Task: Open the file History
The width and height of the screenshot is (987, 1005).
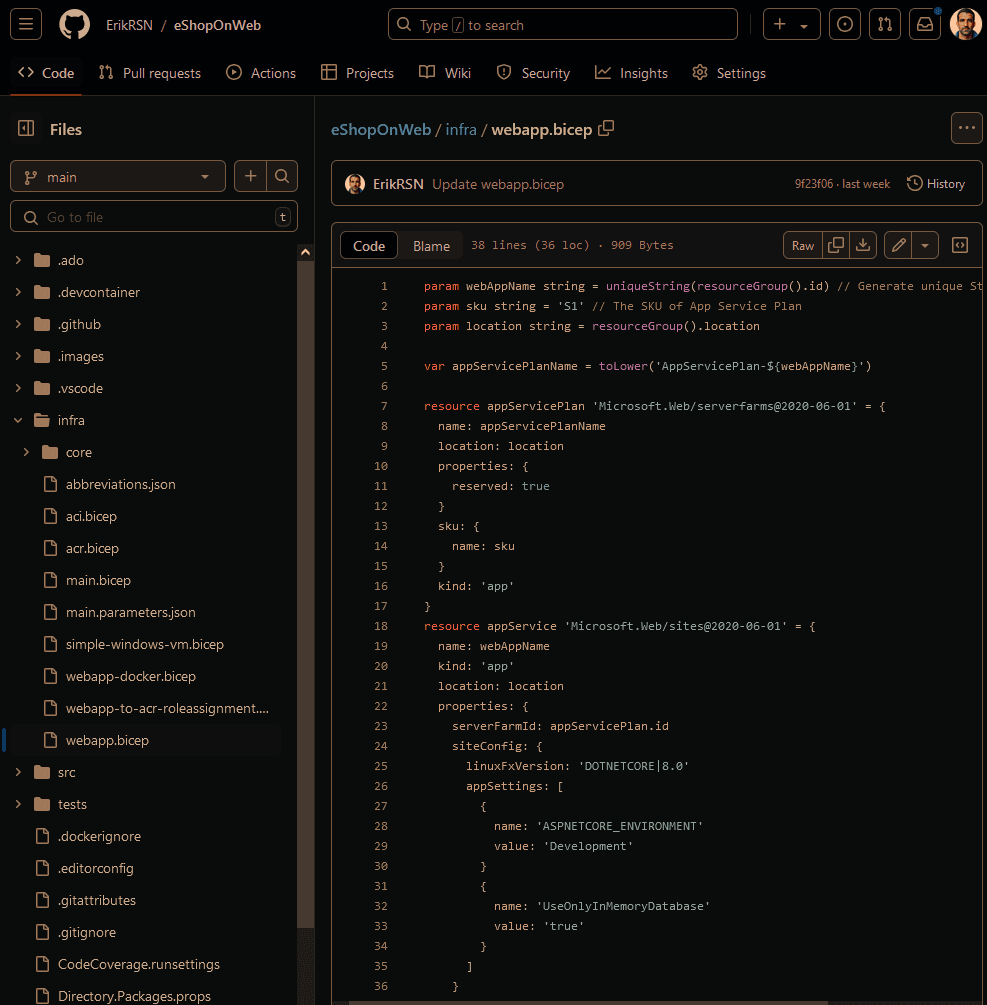Action: click(936, 184)
